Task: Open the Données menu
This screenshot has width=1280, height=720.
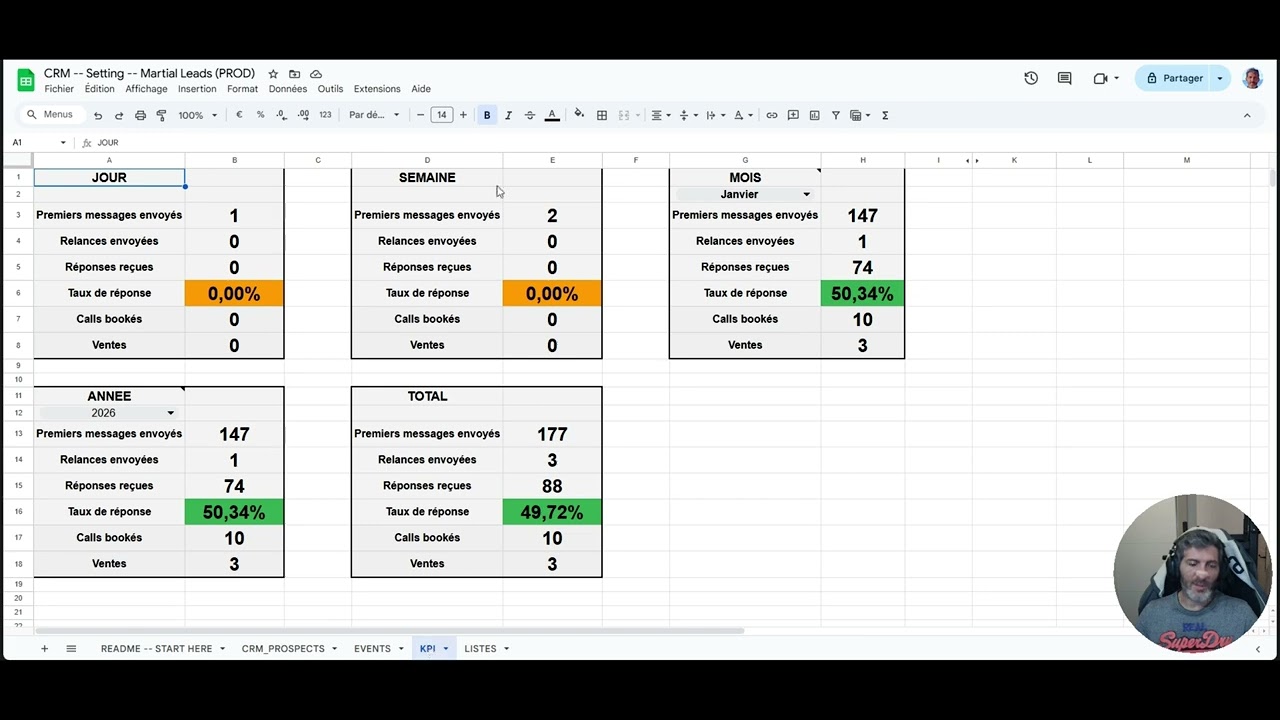Action: pyautogui.click(x=288, y=89)
